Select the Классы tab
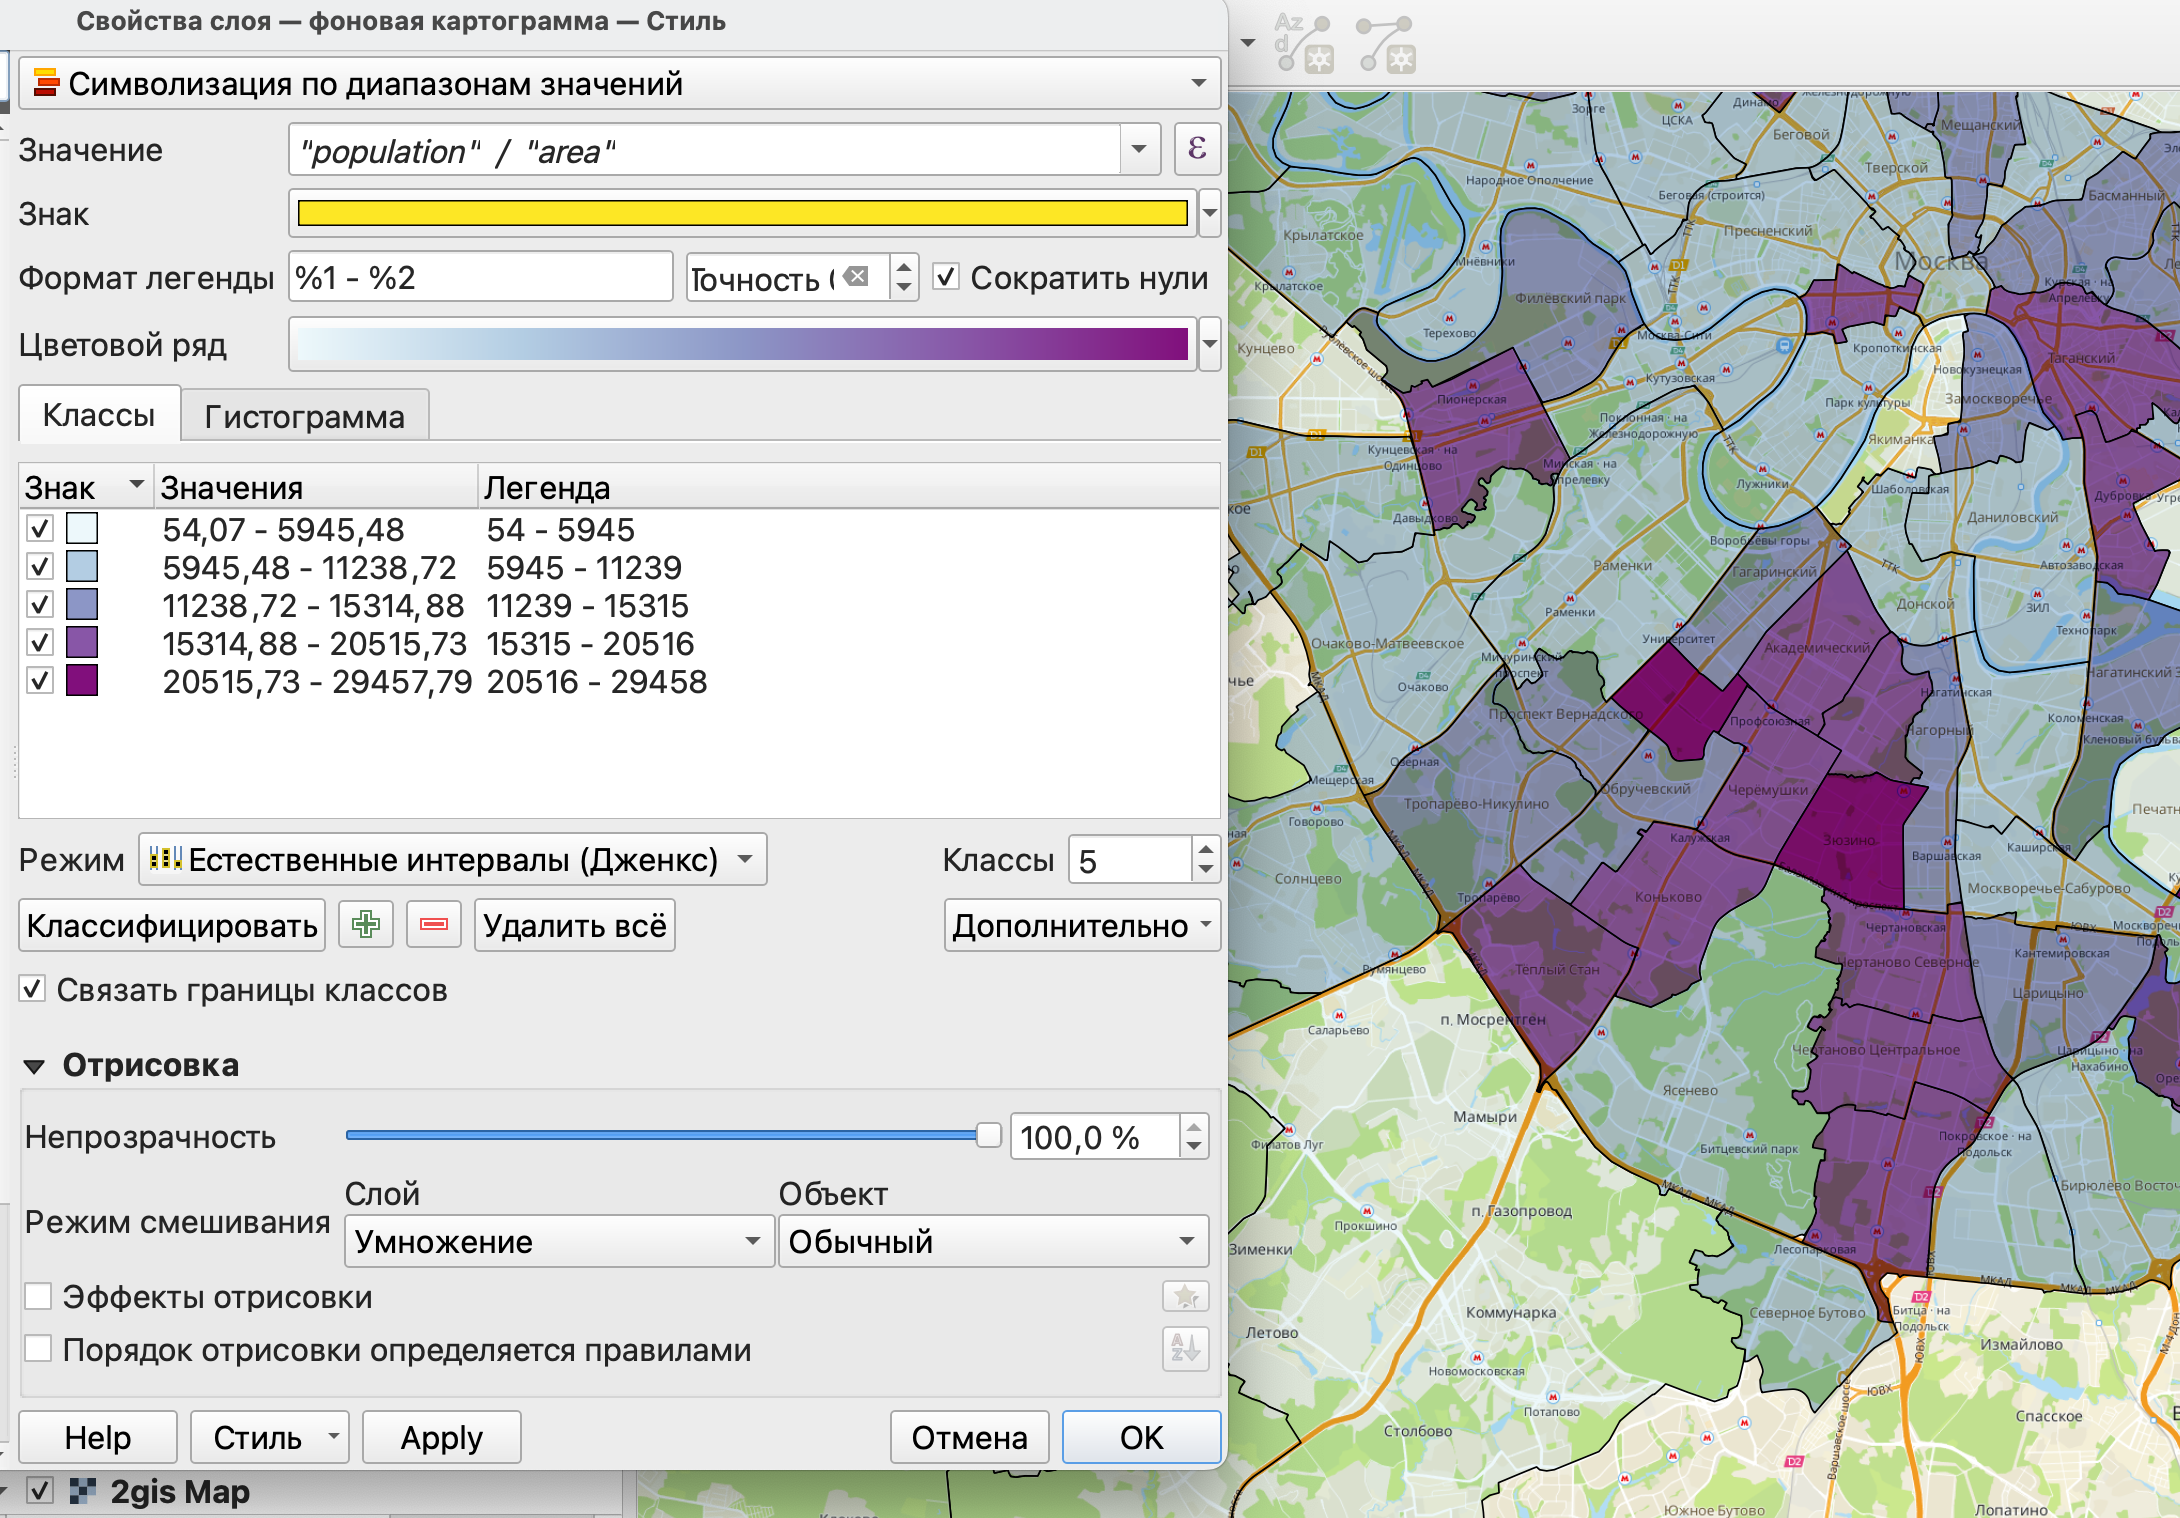This screenshot has height=1518, width=2180. 99,414
